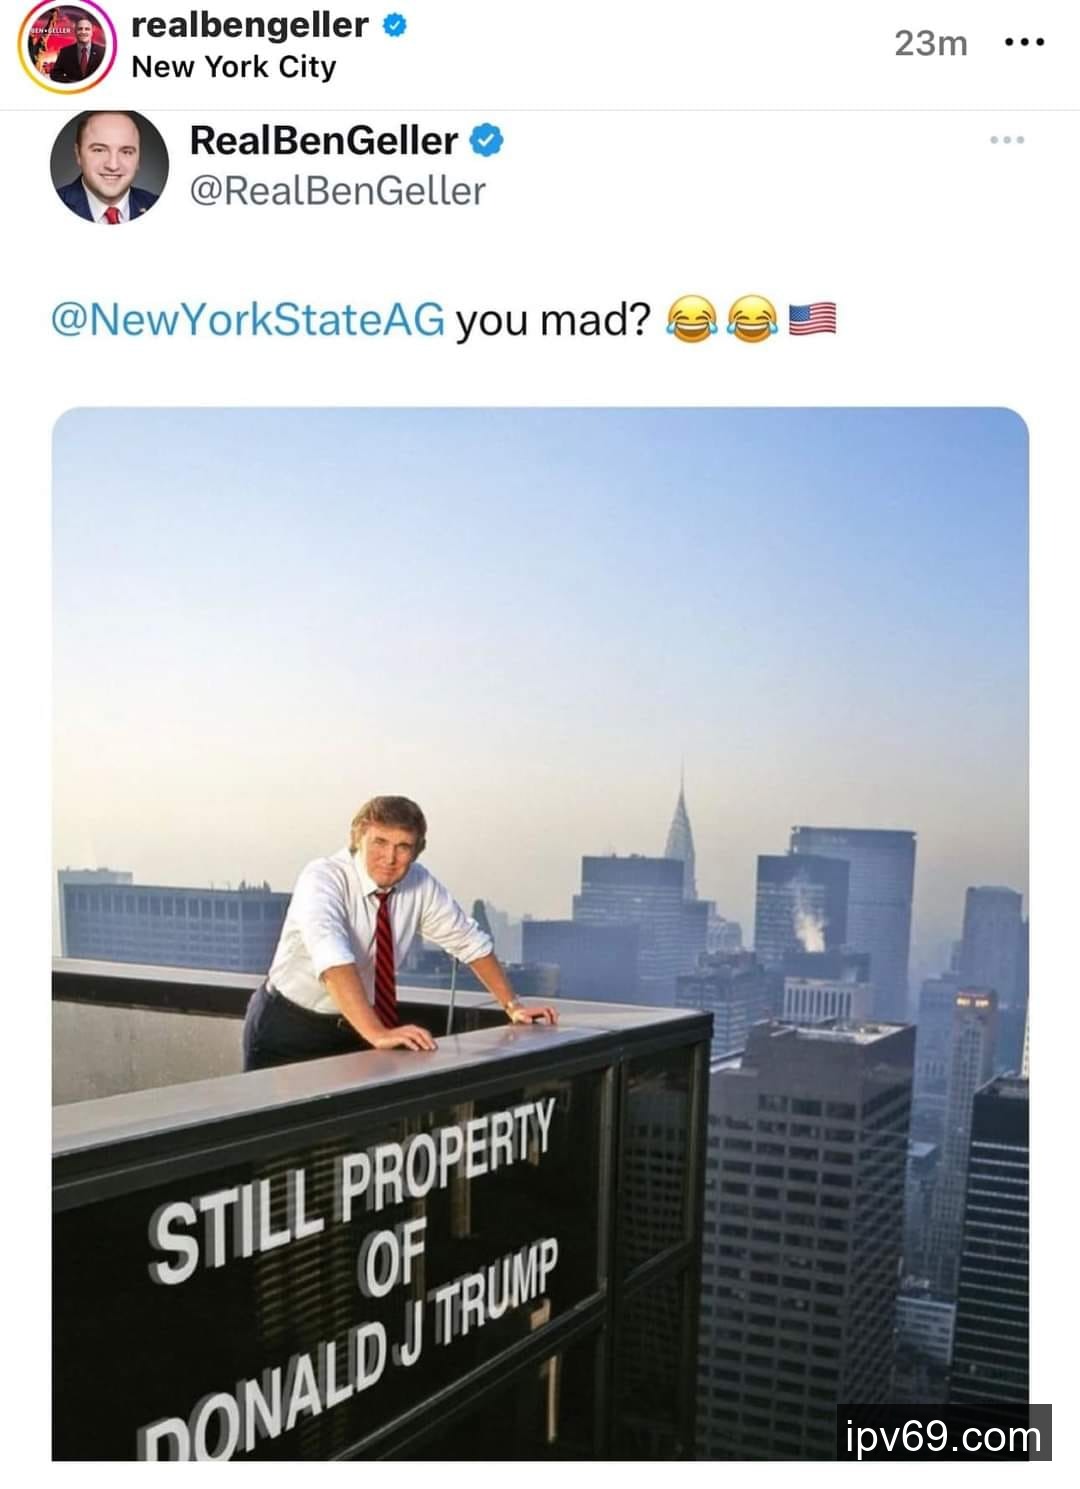The image size is (1080, 1489).
Task: Click the bold RealBenGeller display name
Action: (x=323, y=140)
